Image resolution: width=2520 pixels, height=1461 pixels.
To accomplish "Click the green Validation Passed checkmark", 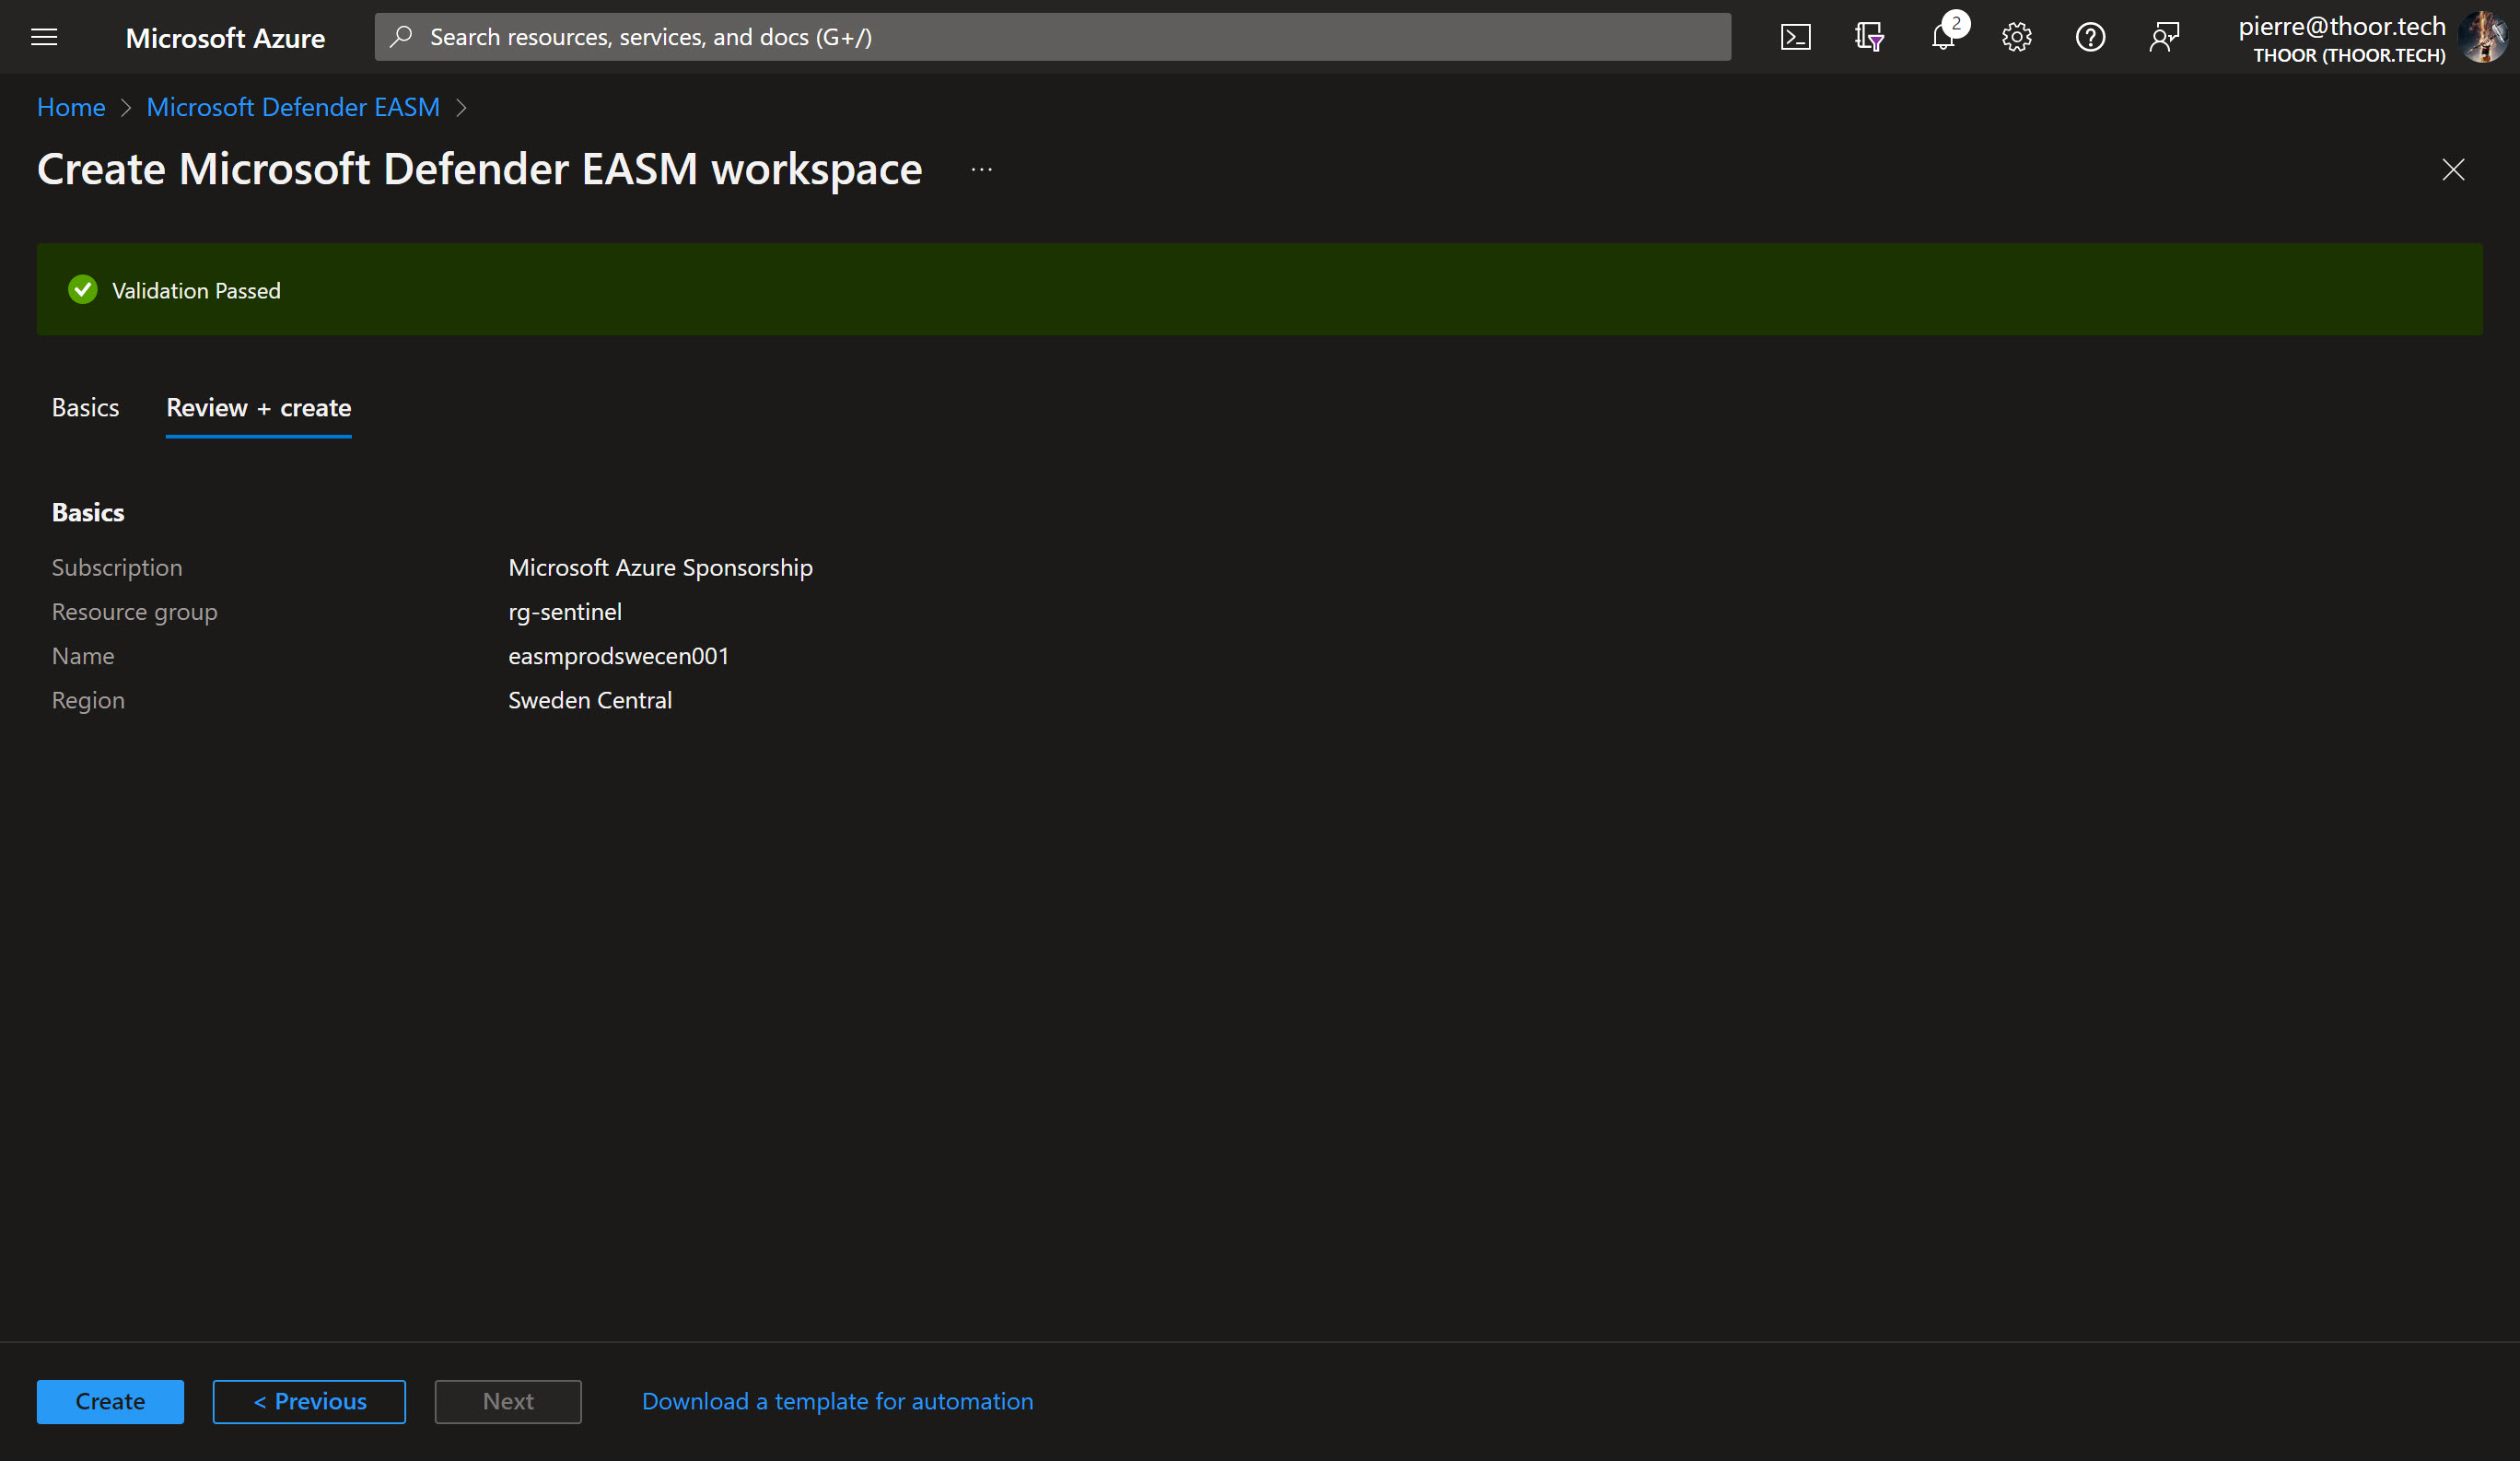I will [x=83, y=290].
